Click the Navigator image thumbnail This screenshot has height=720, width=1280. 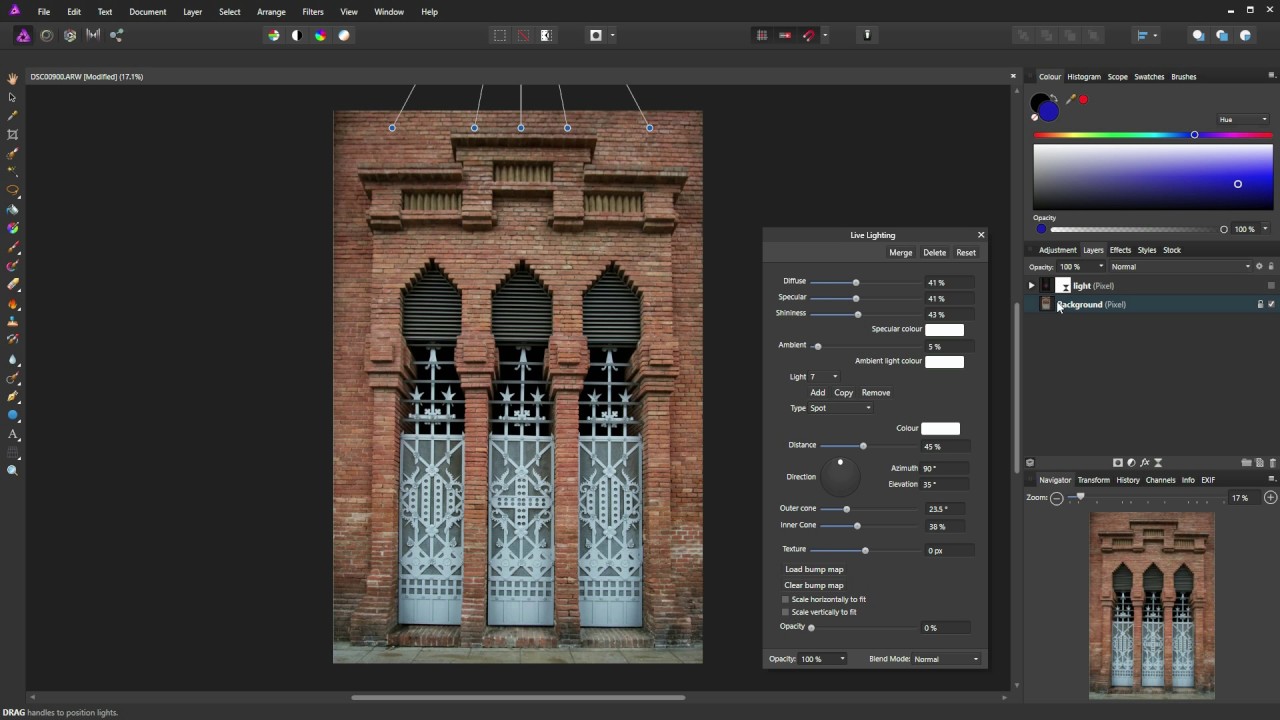[x=1152, y=604]
